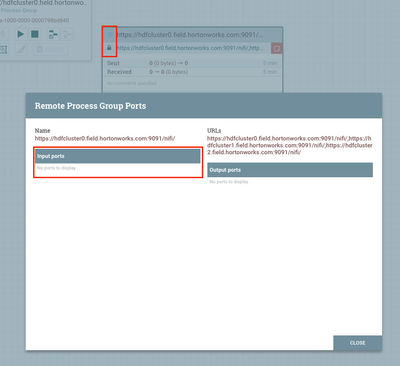Click the Output ports header

pos(290,170)
